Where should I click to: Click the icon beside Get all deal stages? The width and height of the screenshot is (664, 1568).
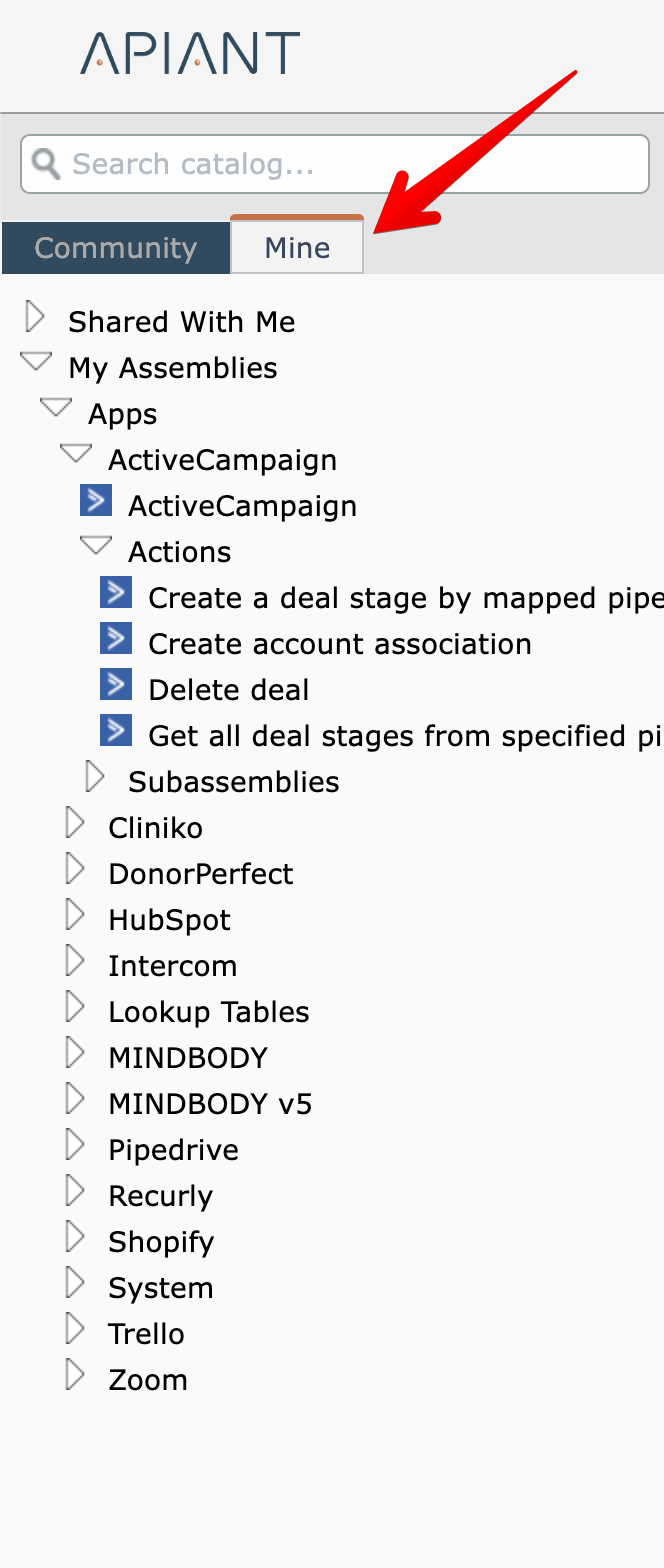(x=116, y=731)
